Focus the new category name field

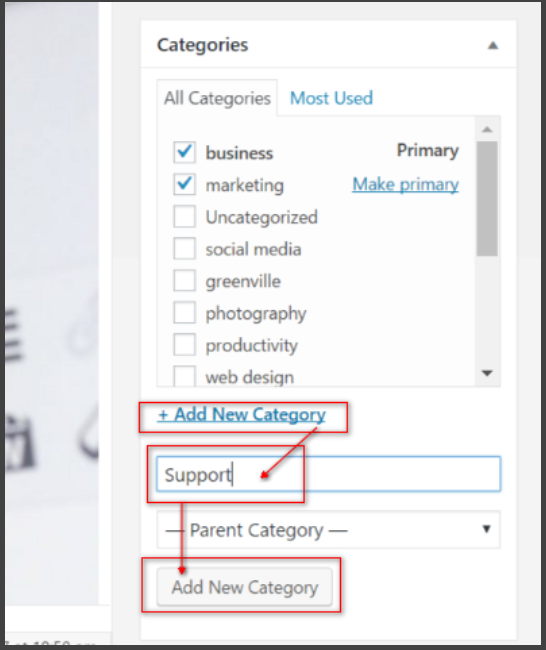[x=328, y=474]
